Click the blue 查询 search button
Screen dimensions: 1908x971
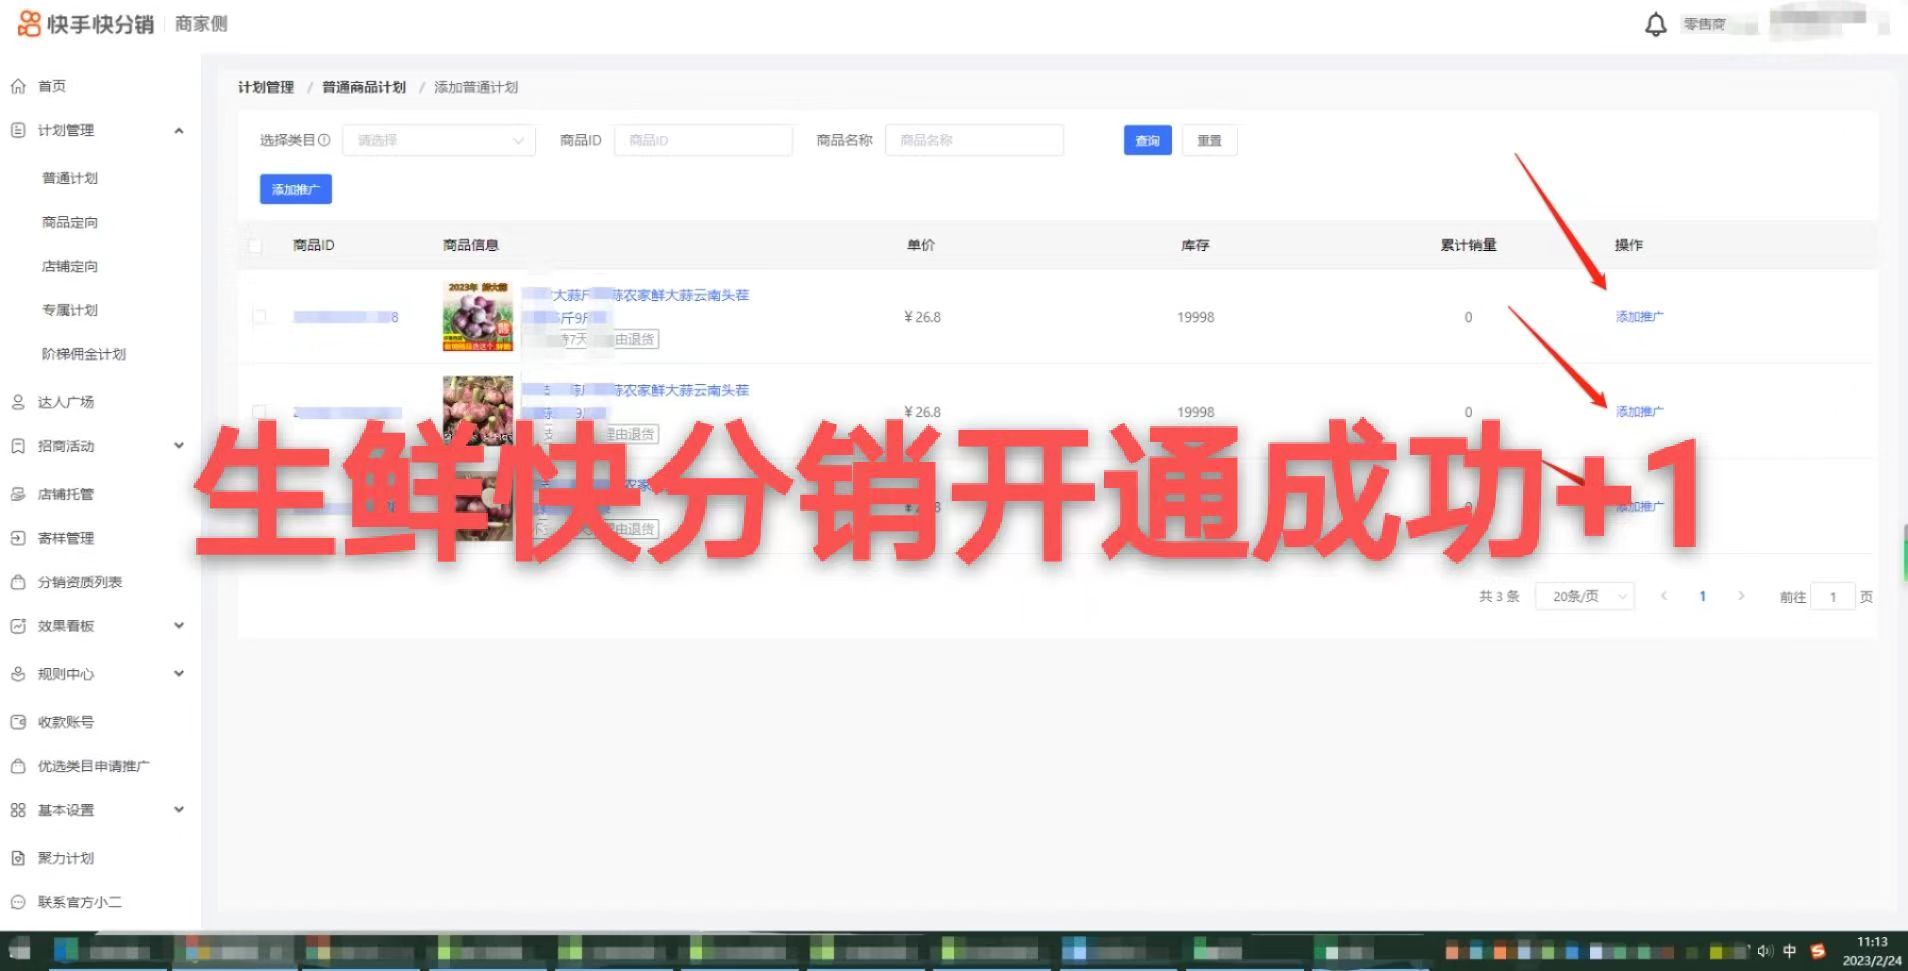[1146, 140]
